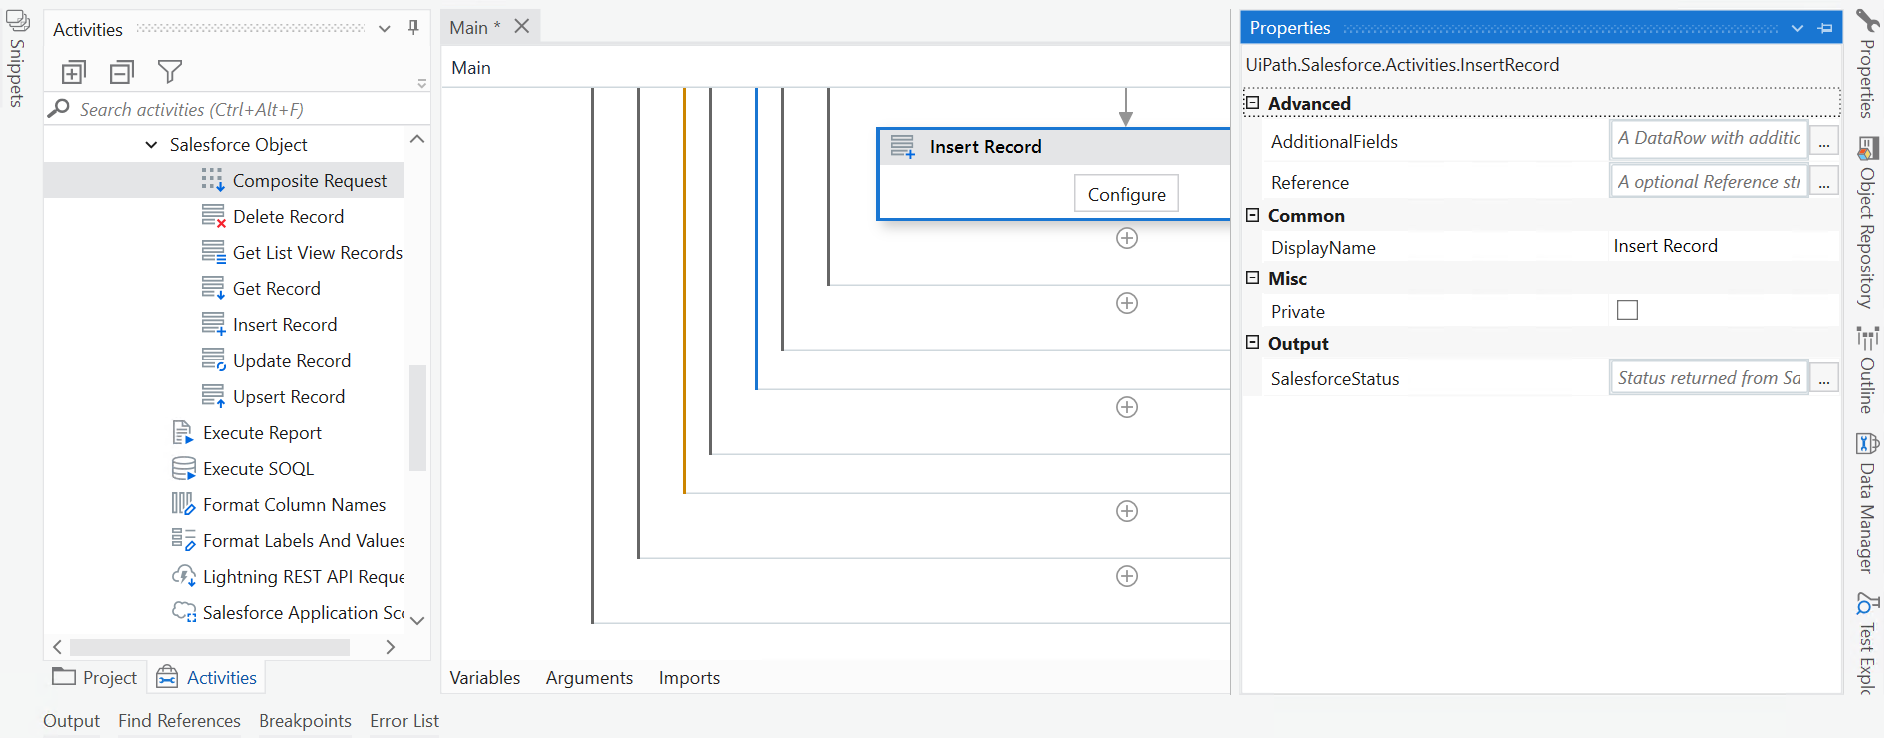Select the Salesforce Application Scope icon
This screenshot has width=1884, height=738.
[x=183, y=612]
